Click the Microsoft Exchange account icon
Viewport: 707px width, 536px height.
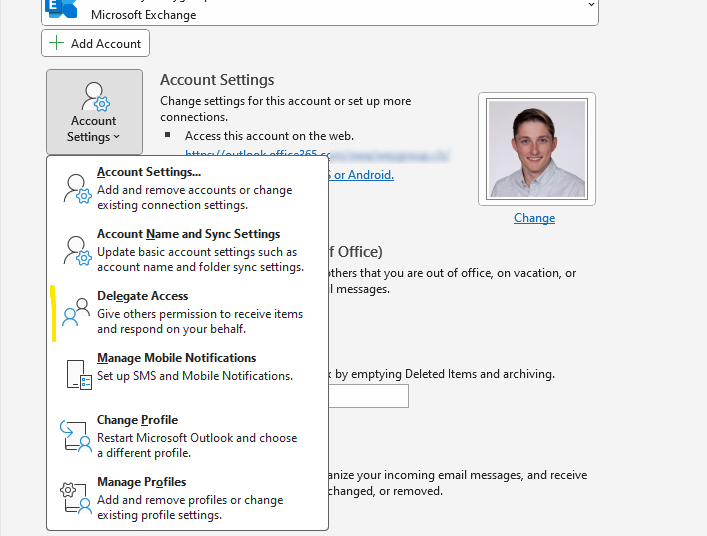(62, 9)
